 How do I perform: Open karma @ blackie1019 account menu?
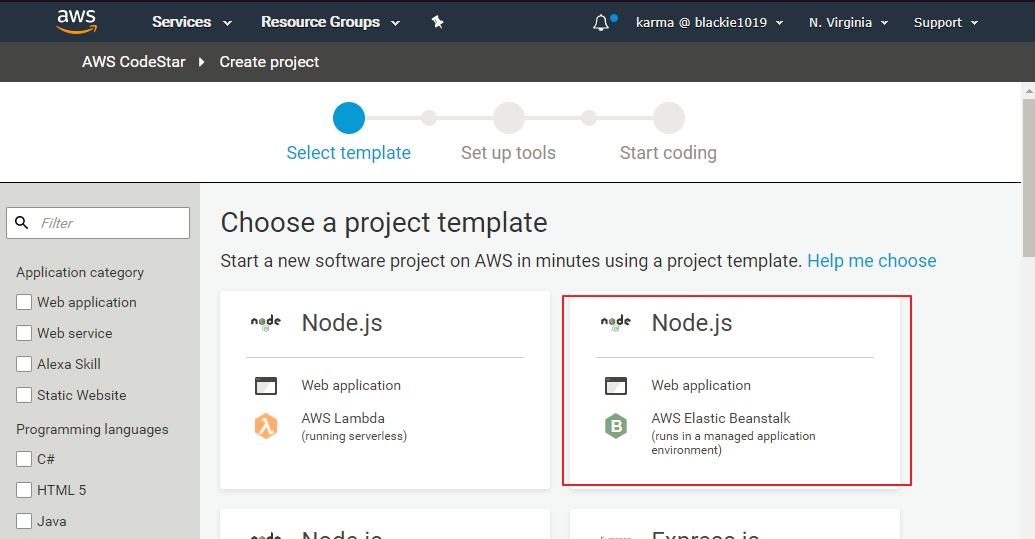pos(709,22)
